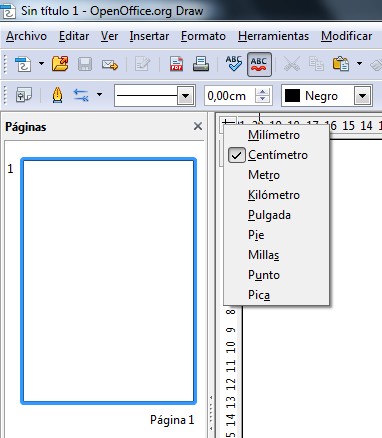382x438 pixels.
Task: Increase line width with spinner up arrow
Action: 263,92
